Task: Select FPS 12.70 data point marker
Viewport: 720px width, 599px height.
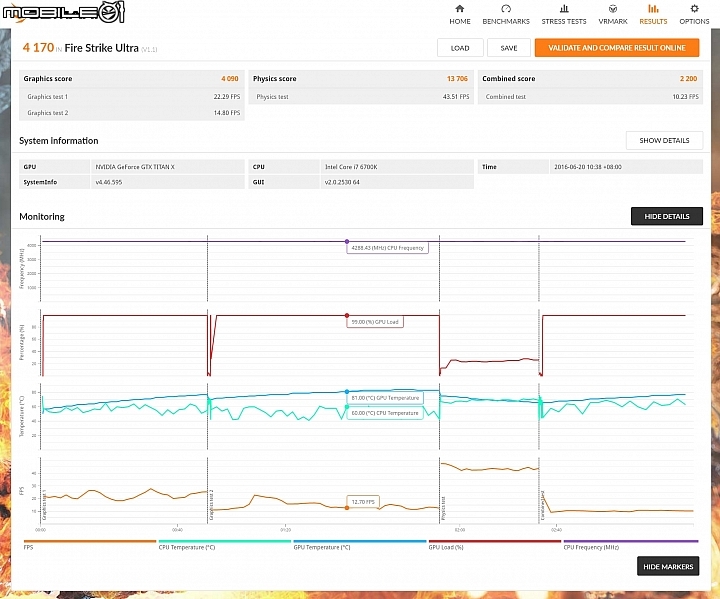Action: tap(347, 508)
